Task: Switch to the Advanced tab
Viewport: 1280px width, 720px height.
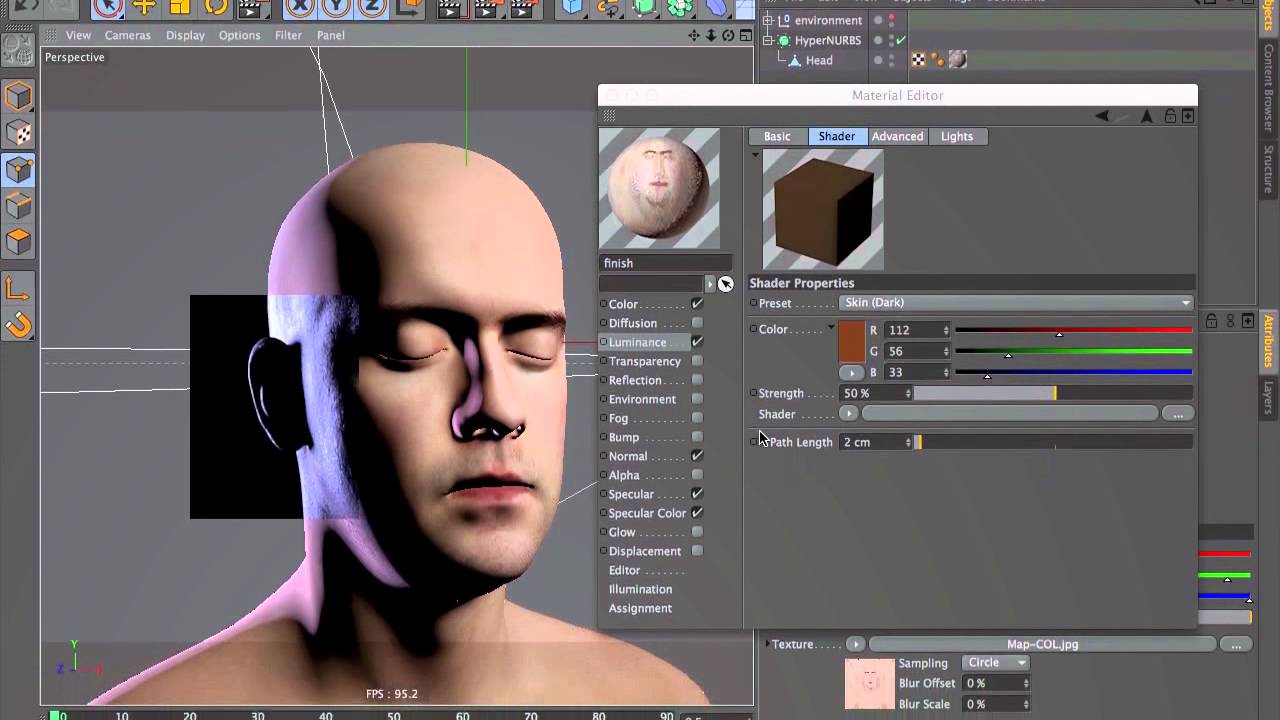Action: pos(897,136)
